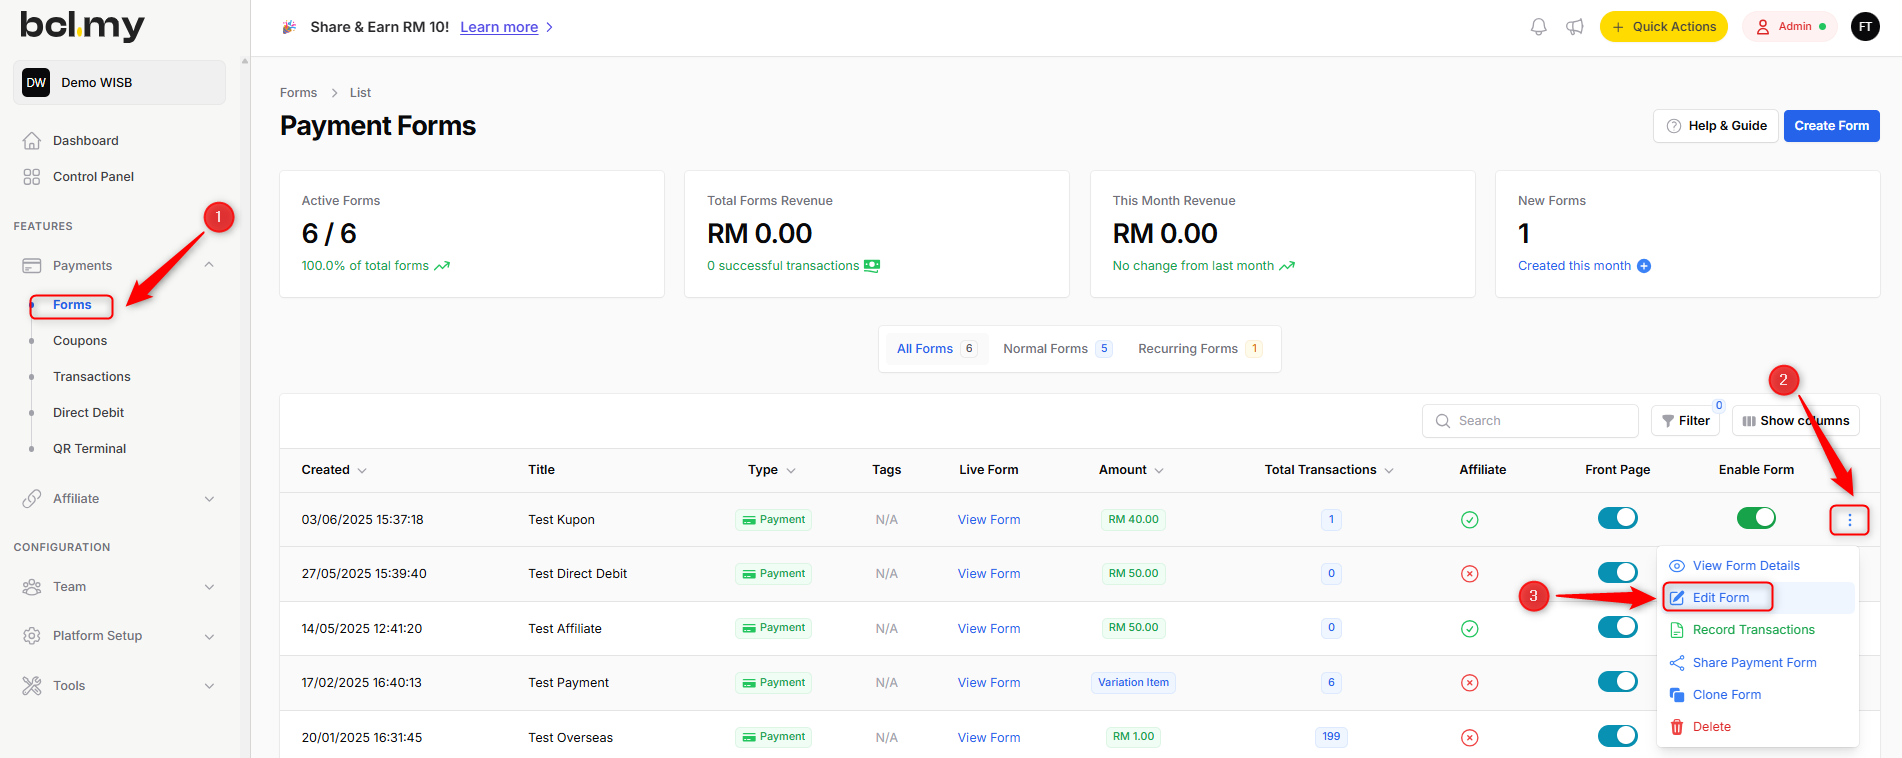Open QR Terminal in the sidebar
Viewport: 1902px width, 758px height.
pos(90,449)
